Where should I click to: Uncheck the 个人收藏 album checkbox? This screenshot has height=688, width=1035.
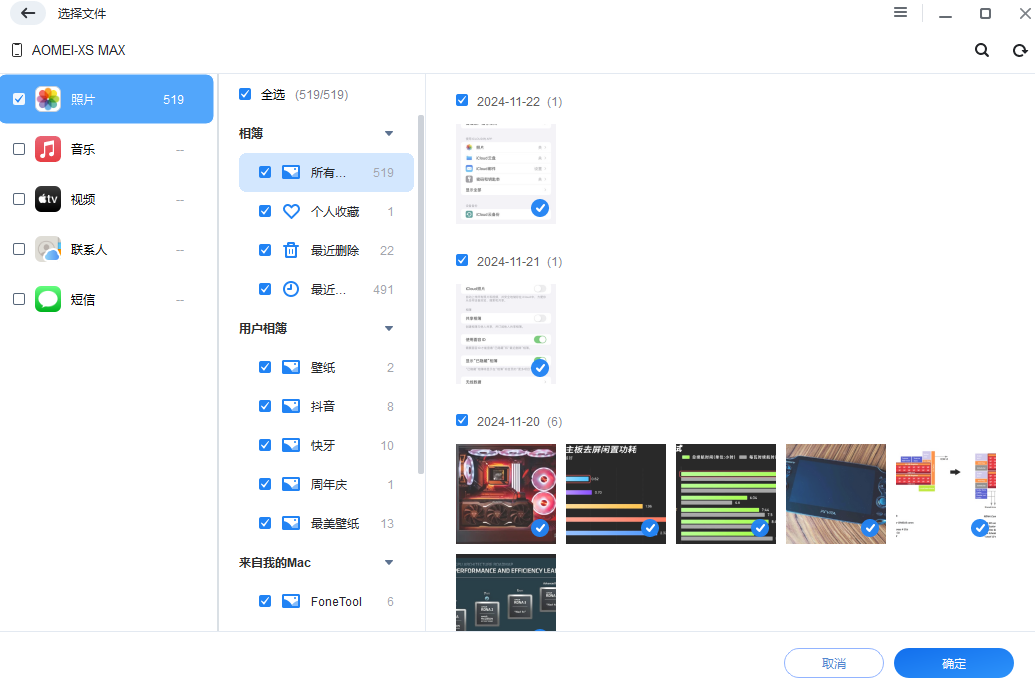pyautogui.click(x=264, y=211)
